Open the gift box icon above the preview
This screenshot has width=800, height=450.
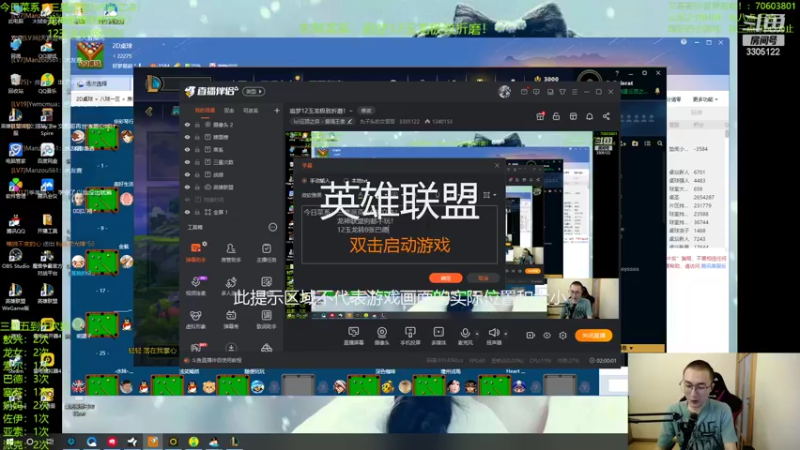tap(540, 116)
